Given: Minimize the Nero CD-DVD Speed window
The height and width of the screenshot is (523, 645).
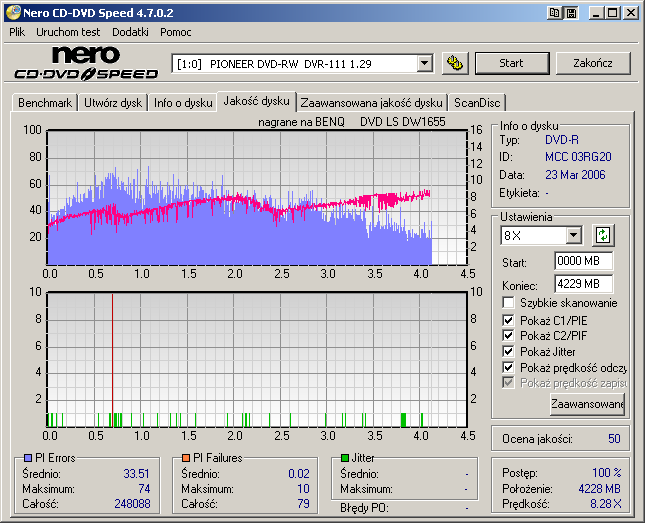Looking at the screenshot, I should (596, 13).
